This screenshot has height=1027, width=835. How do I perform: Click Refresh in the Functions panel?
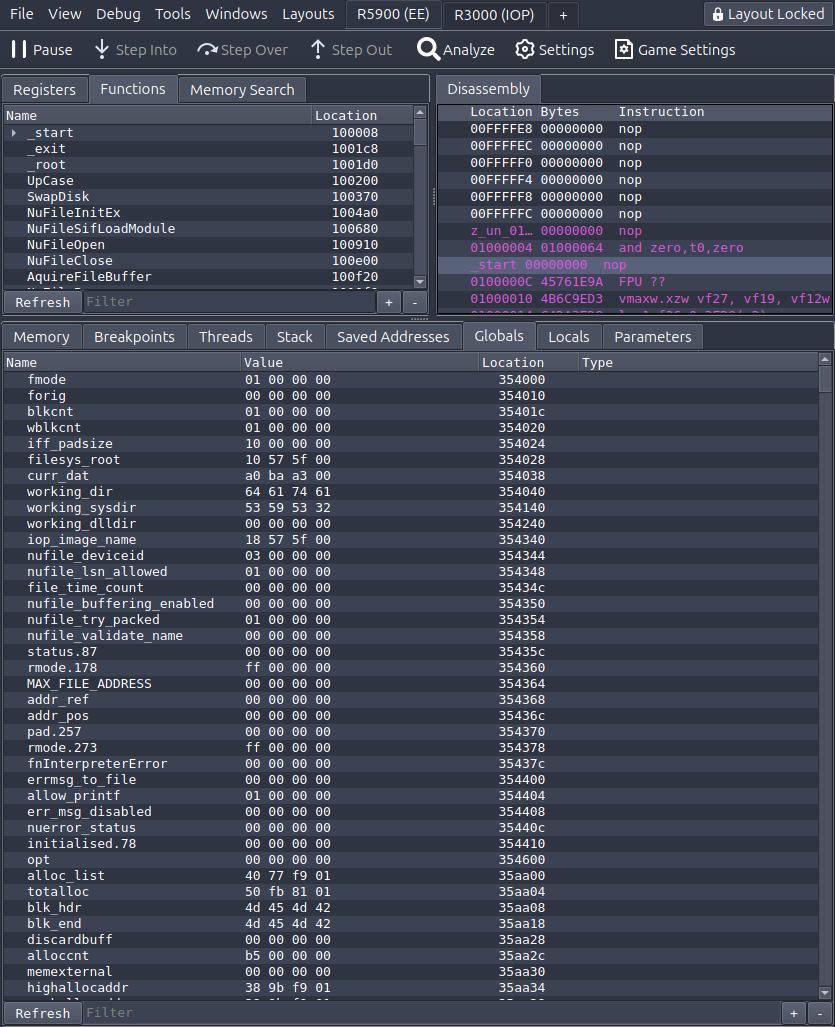click(43, 302)
